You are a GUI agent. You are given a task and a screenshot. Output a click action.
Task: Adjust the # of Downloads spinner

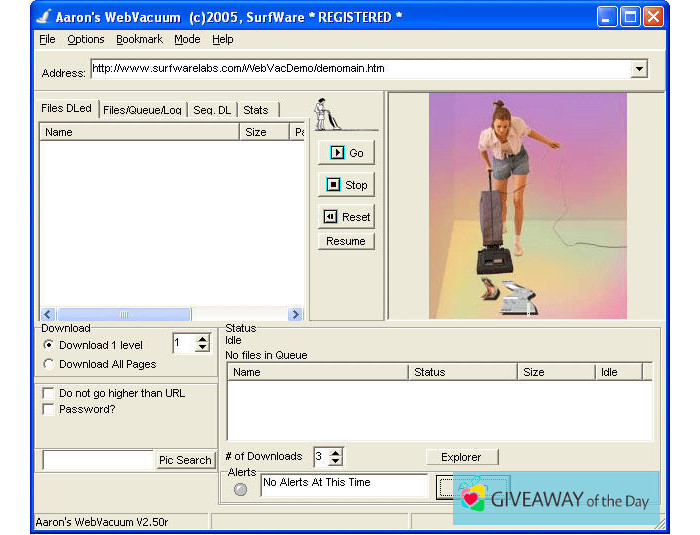(x=335, y=457)
